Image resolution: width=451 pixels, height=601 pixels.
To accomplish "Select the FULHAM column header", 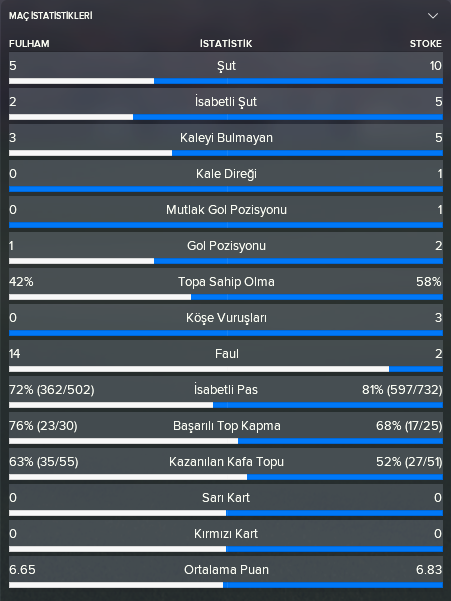I will 29,44.
